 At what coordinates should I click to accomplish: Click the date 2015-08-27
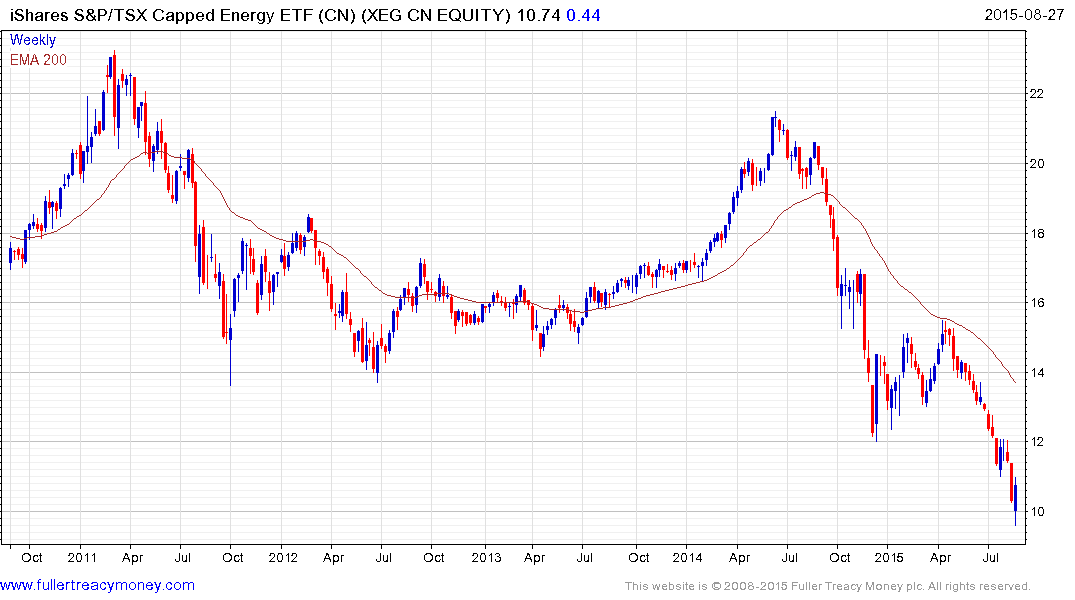pos(1024,15)
